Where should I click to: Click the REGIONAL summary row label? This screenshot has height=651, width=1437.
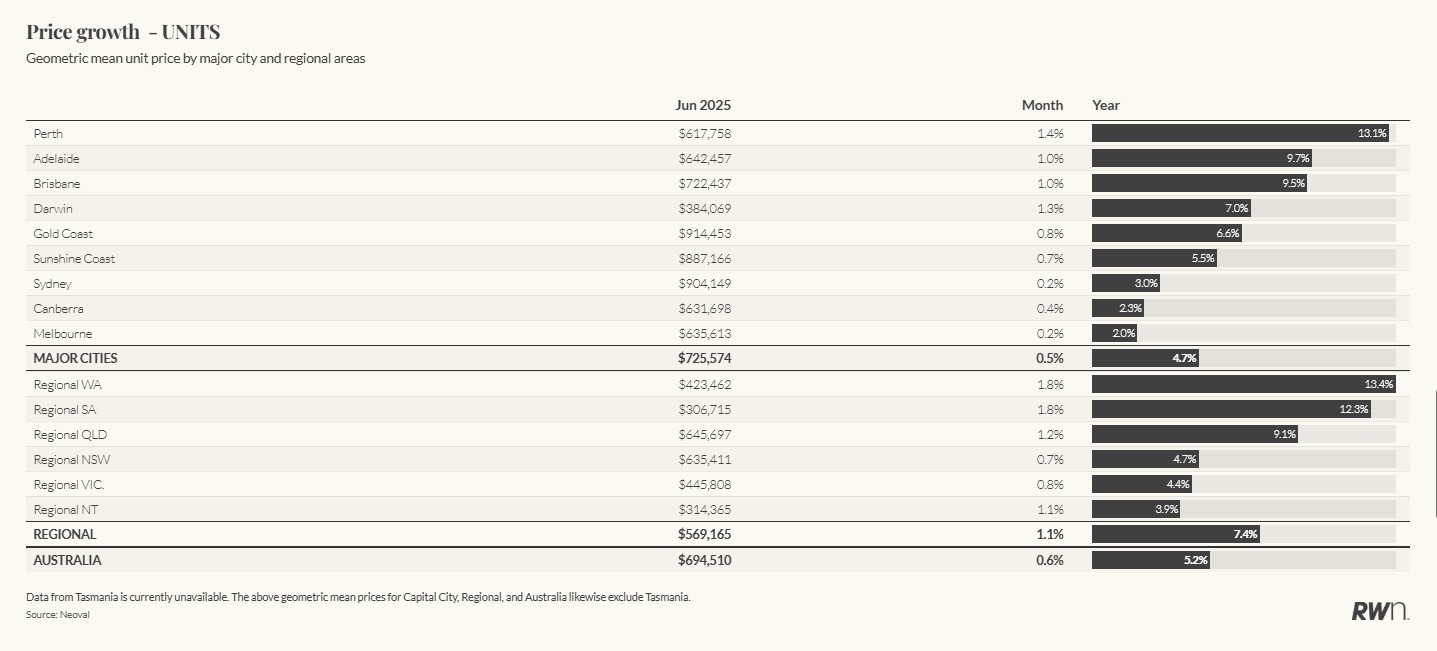[64, 534]
